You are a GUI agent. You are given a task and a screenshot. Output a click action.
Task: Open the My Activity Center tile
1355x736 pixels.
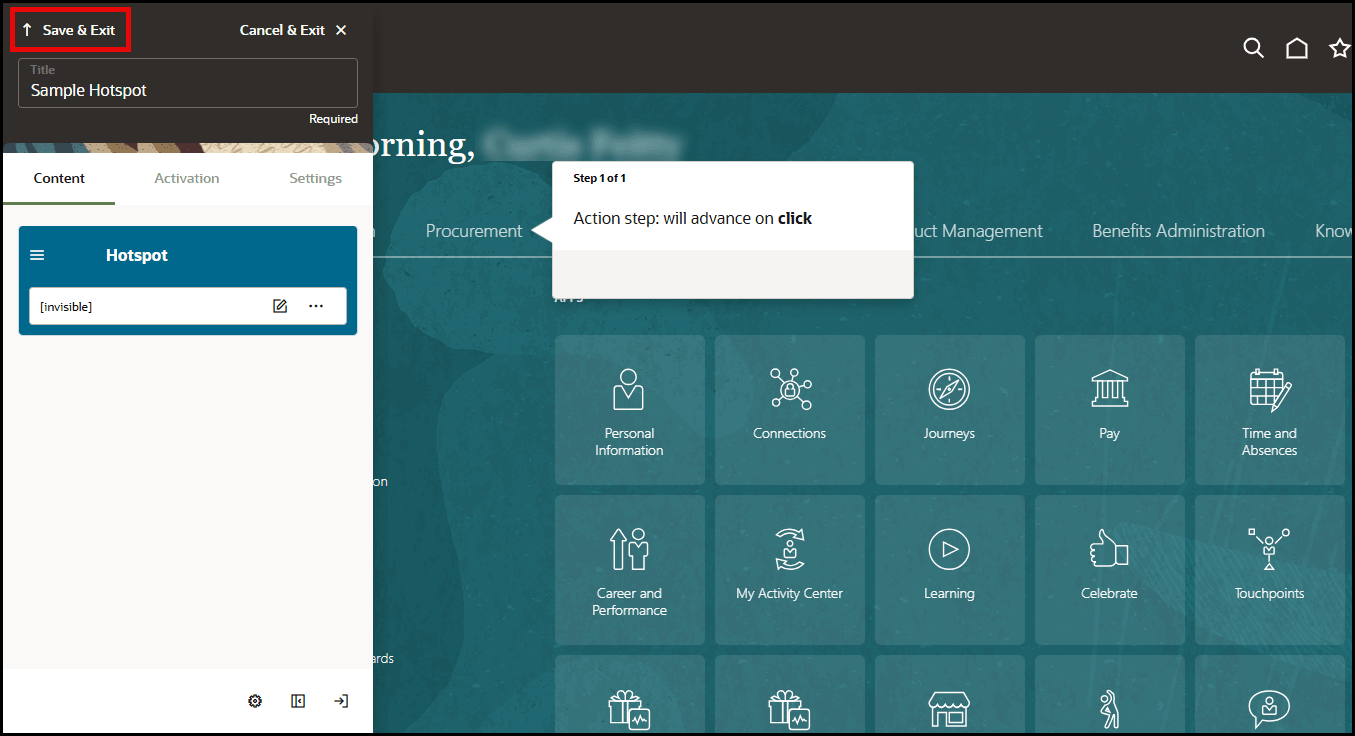pyautogui.click(x=790, y=570)
